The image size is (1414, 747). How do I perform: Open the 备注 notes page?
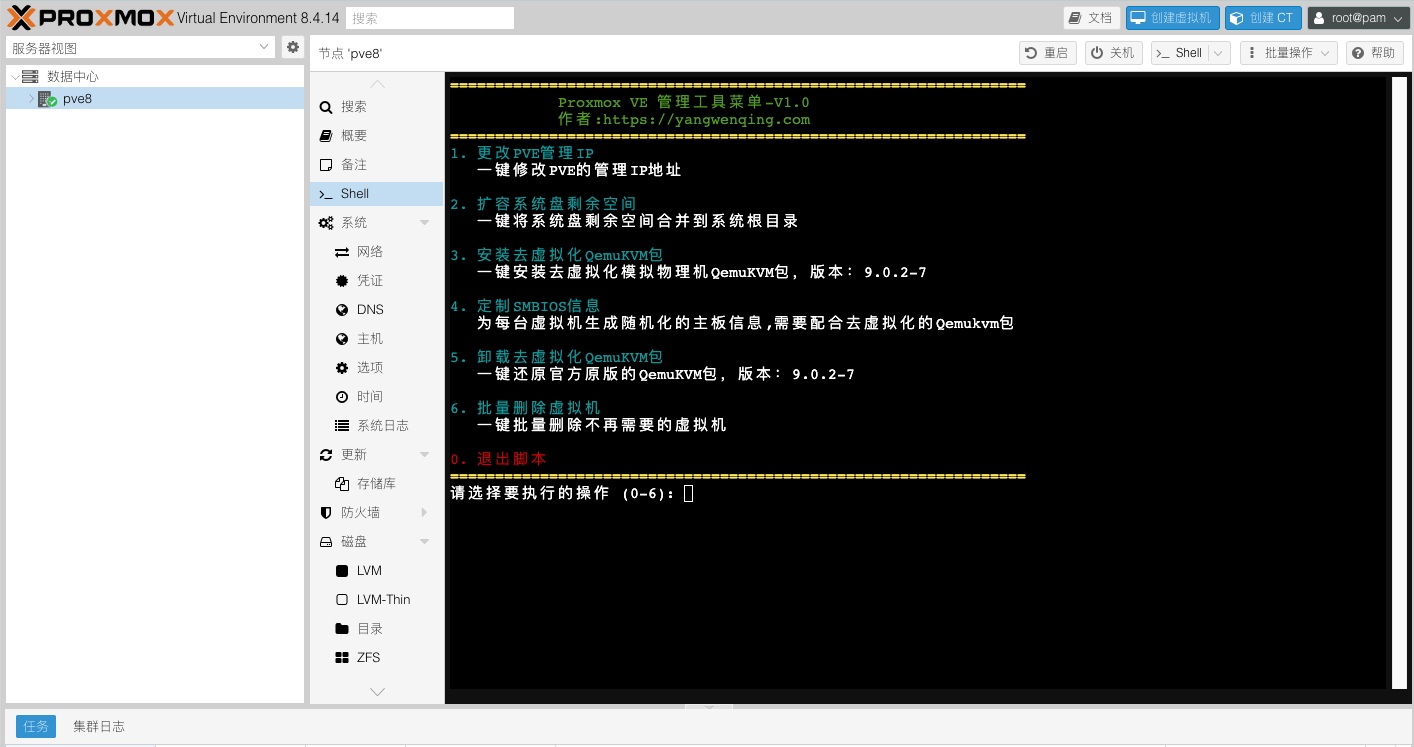click(353, 165)
